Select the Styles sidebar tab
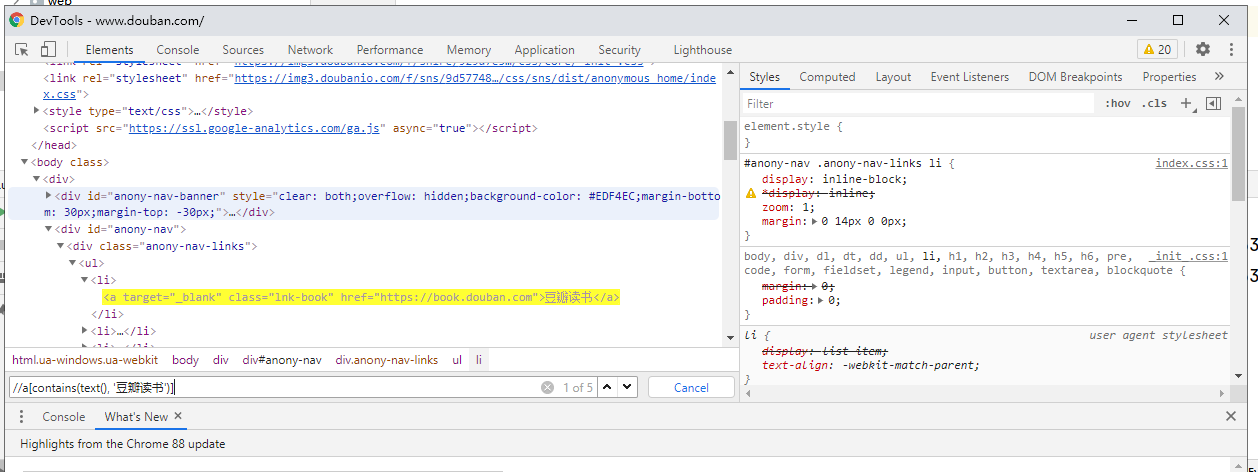Image resolution: width=1258 pixels, height=472 pixels. (x=765, y=76)
